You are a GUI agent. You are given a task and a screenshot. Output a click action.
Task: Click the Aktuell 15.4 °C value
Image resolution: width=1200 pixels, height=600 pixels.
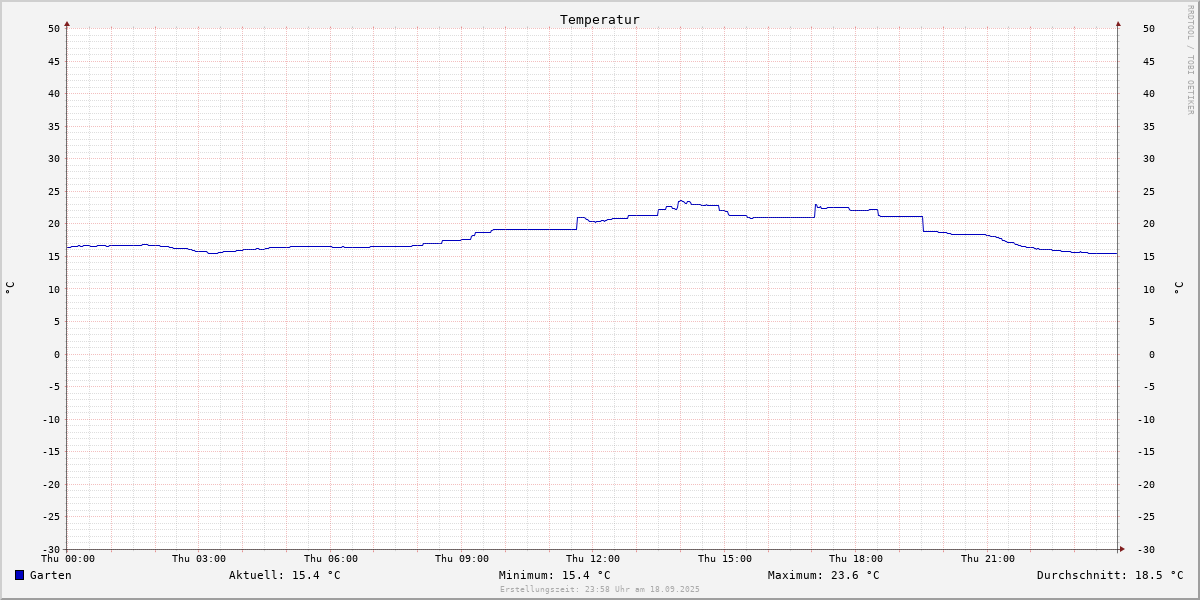[284, 575]
